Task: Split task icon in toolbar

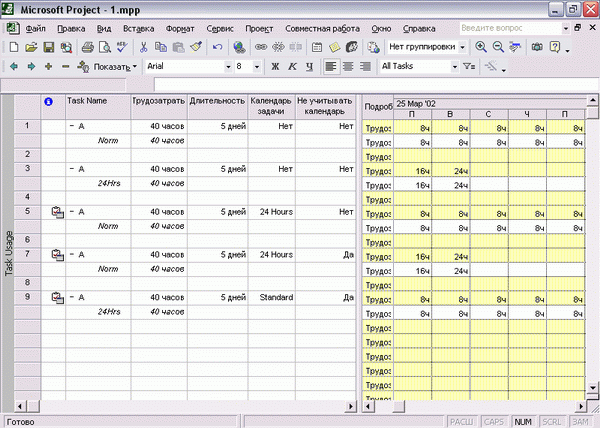Action: pos(295,47)
